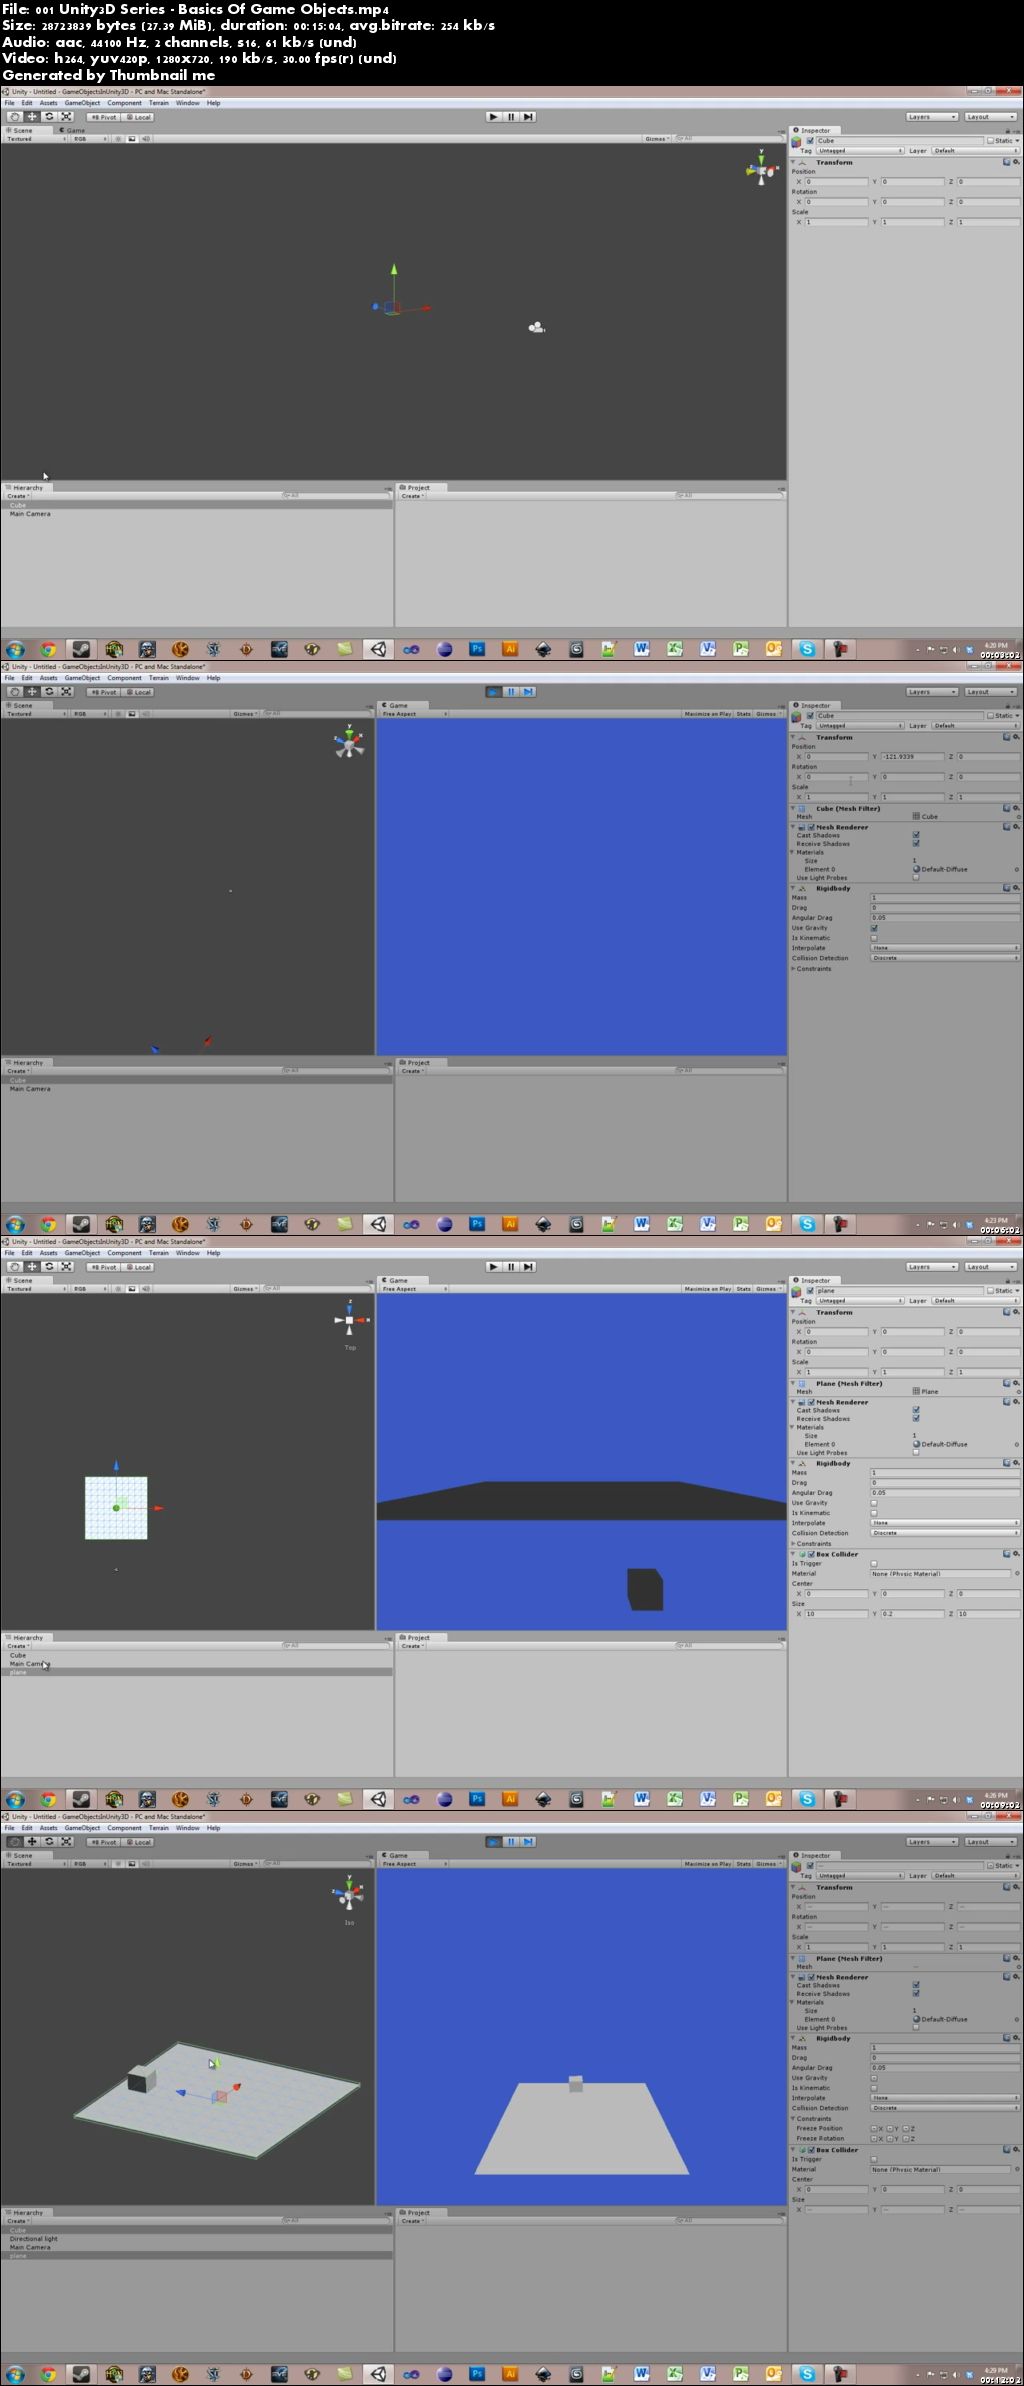
Task: Click Physic Material picker circle in Top view frame
Action: click(x=1018, y=1573)
